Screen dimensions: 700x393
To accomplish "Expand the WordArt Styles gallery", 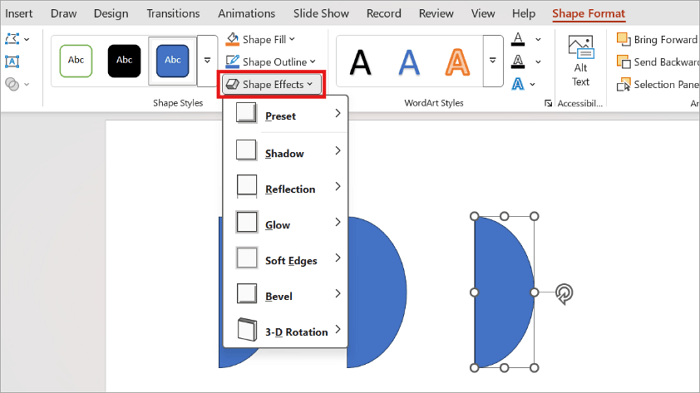I will click(493, 60).
